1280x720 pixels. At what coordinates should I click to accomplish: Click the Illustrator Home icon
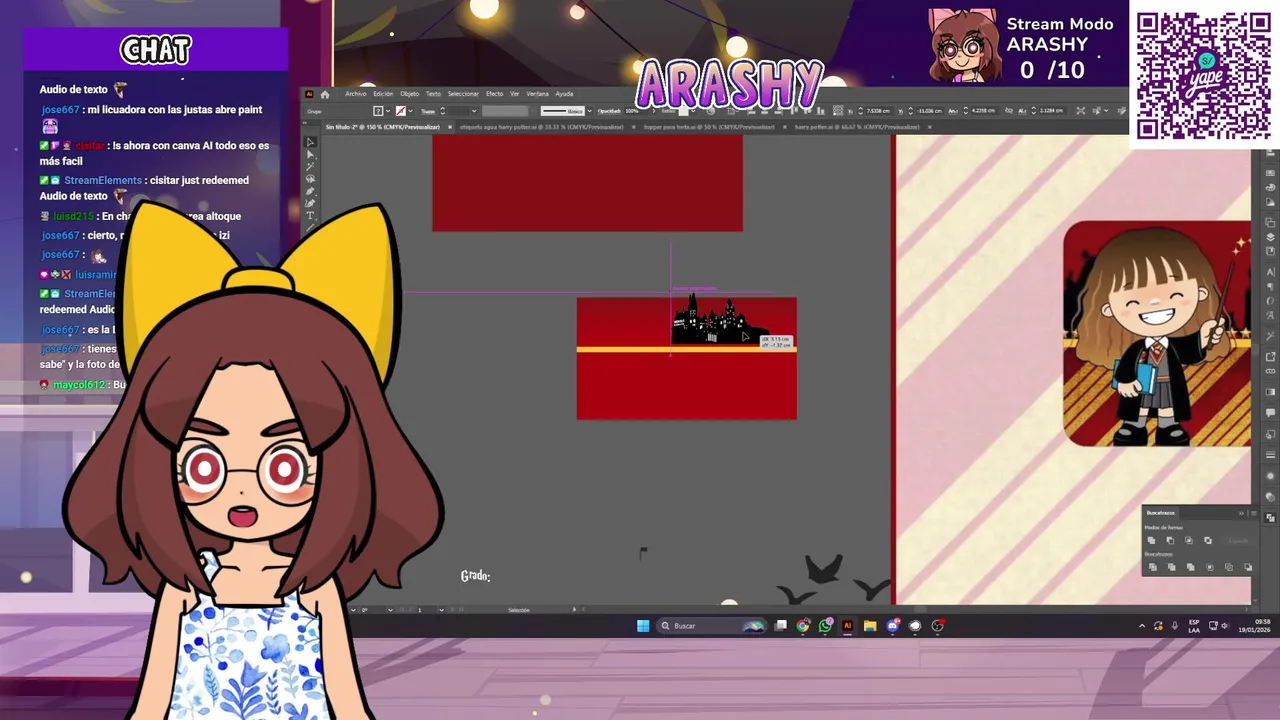point(324,94)
